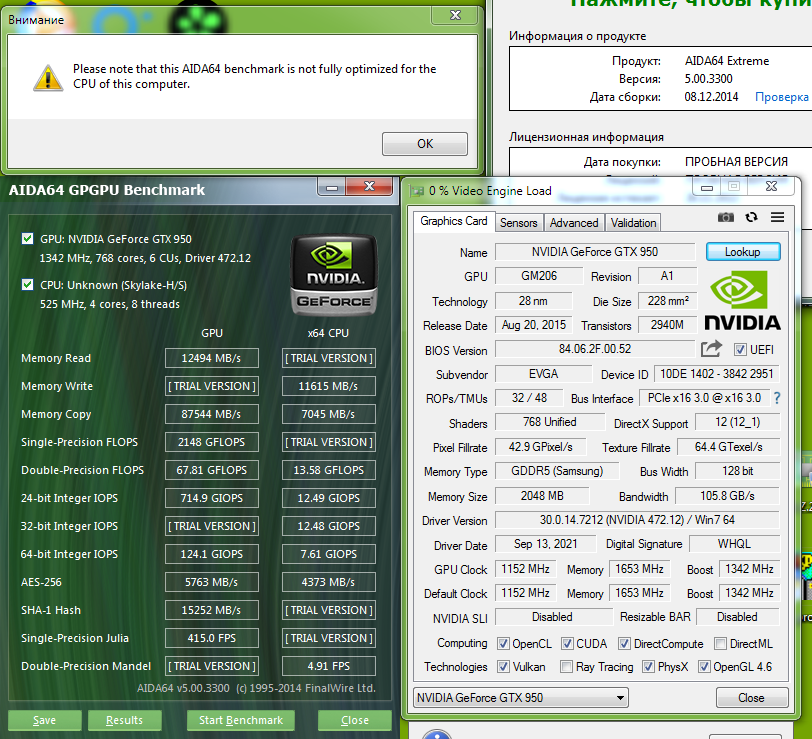Click the Lookup button
The image size is (812, 739).
point(743,252)
